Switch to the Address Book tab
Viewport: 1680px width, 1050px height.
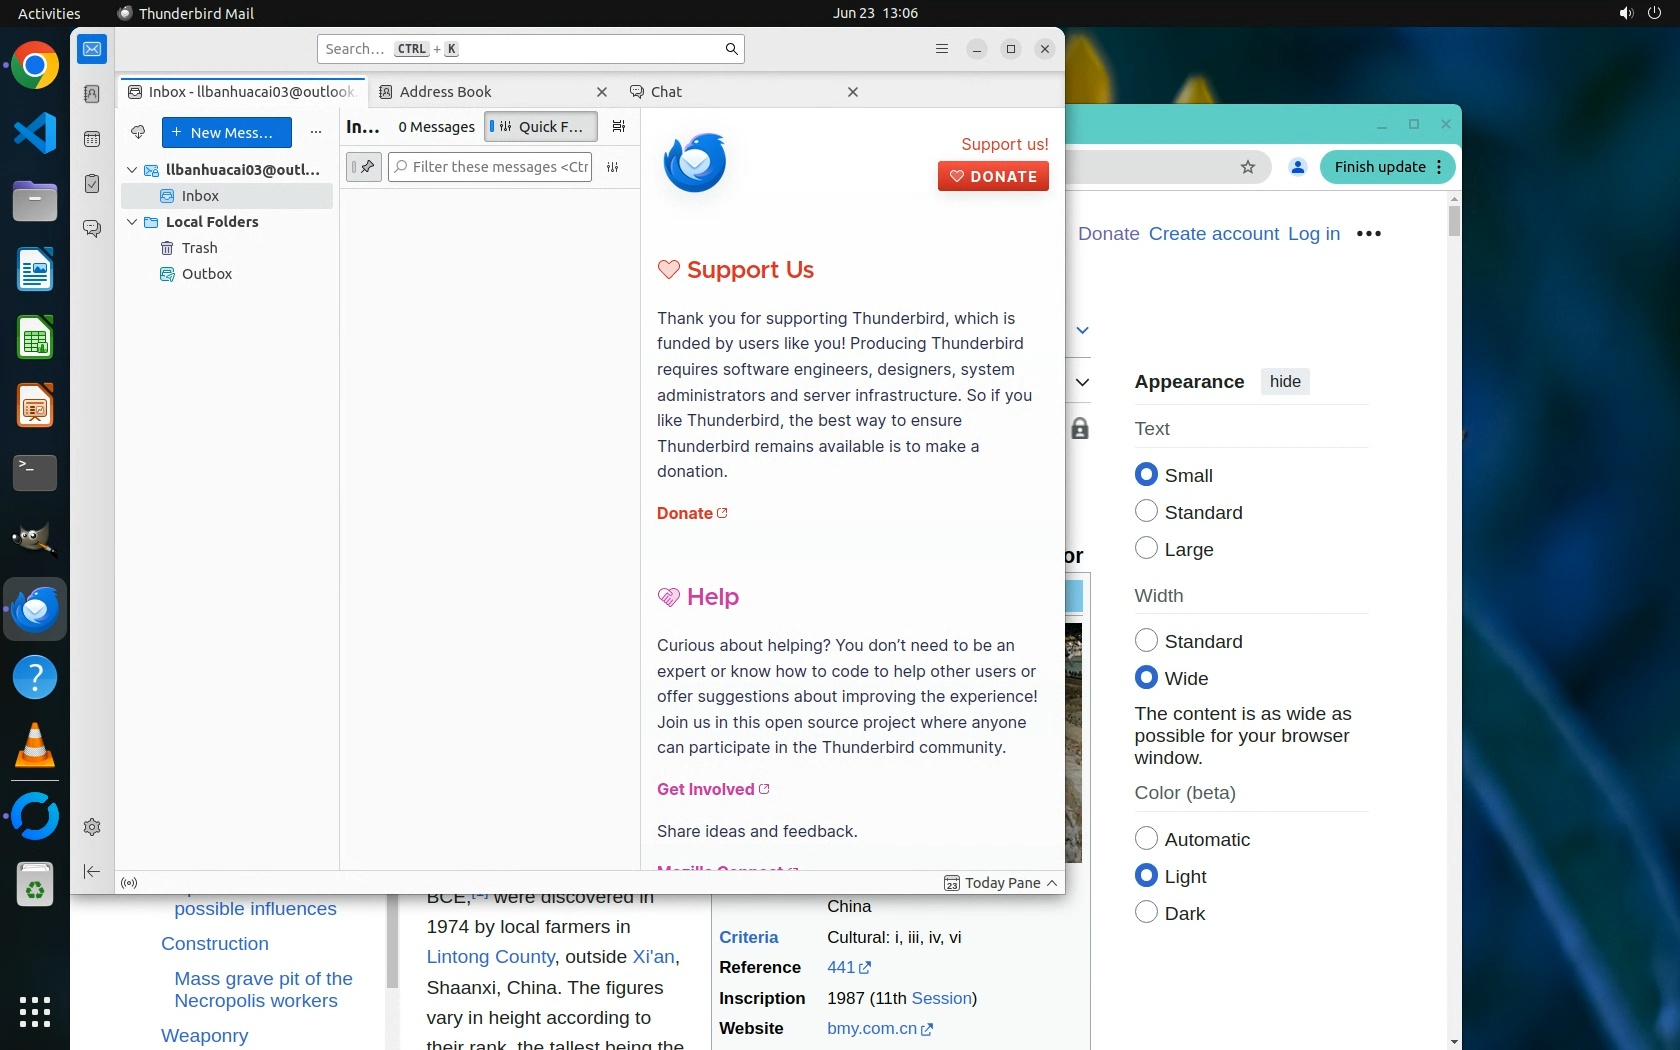446,92
